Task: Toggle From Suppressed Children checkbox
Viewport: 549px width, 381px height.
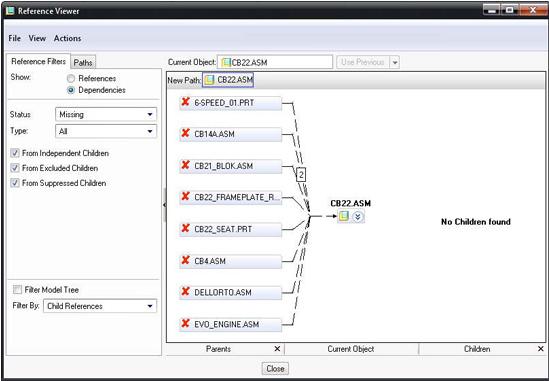Action: point(15,183)
